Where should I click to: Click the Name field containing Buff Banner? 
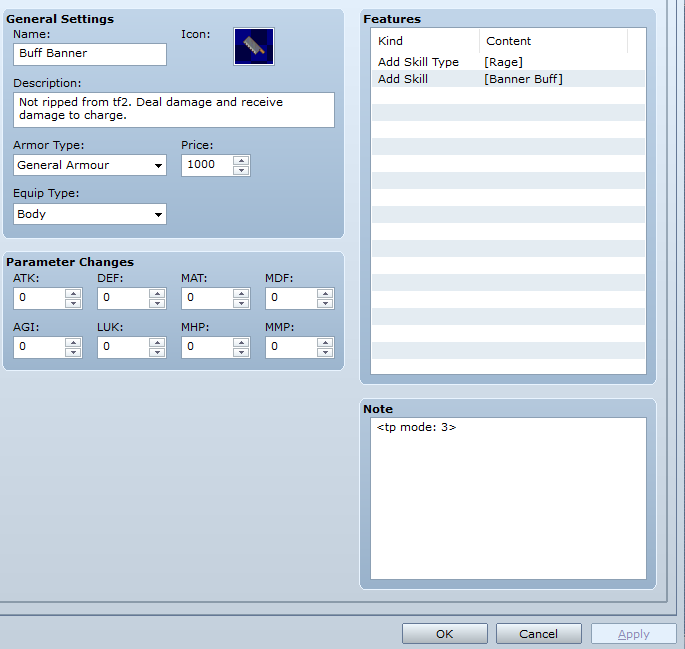coord(90,54)
